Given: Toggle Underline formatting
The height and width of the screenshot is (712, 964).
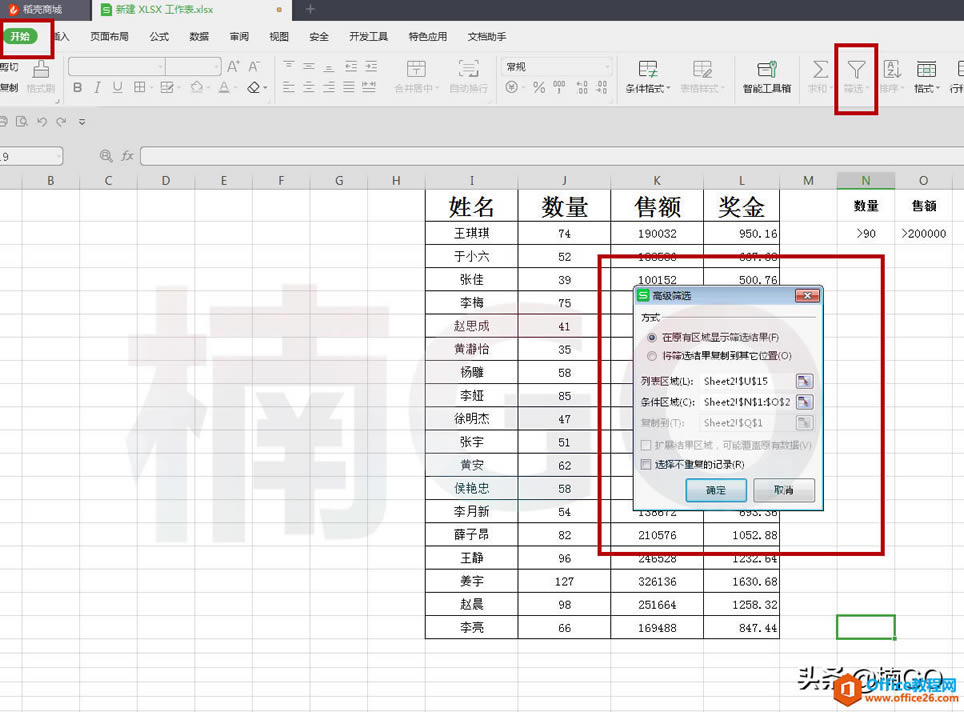Looking at the screenshot, I should click(117, 88).
